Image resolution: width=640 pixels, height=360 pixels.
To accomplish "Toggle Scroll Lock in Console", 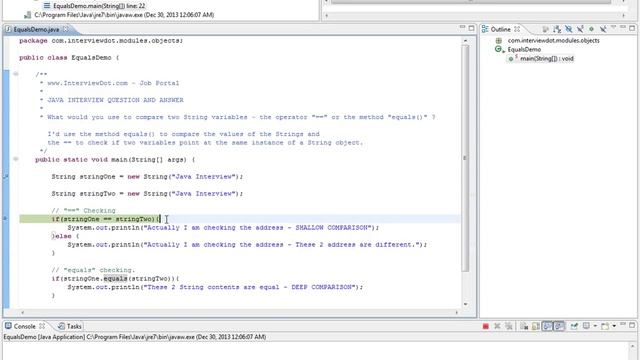I will tap(536, 326).
